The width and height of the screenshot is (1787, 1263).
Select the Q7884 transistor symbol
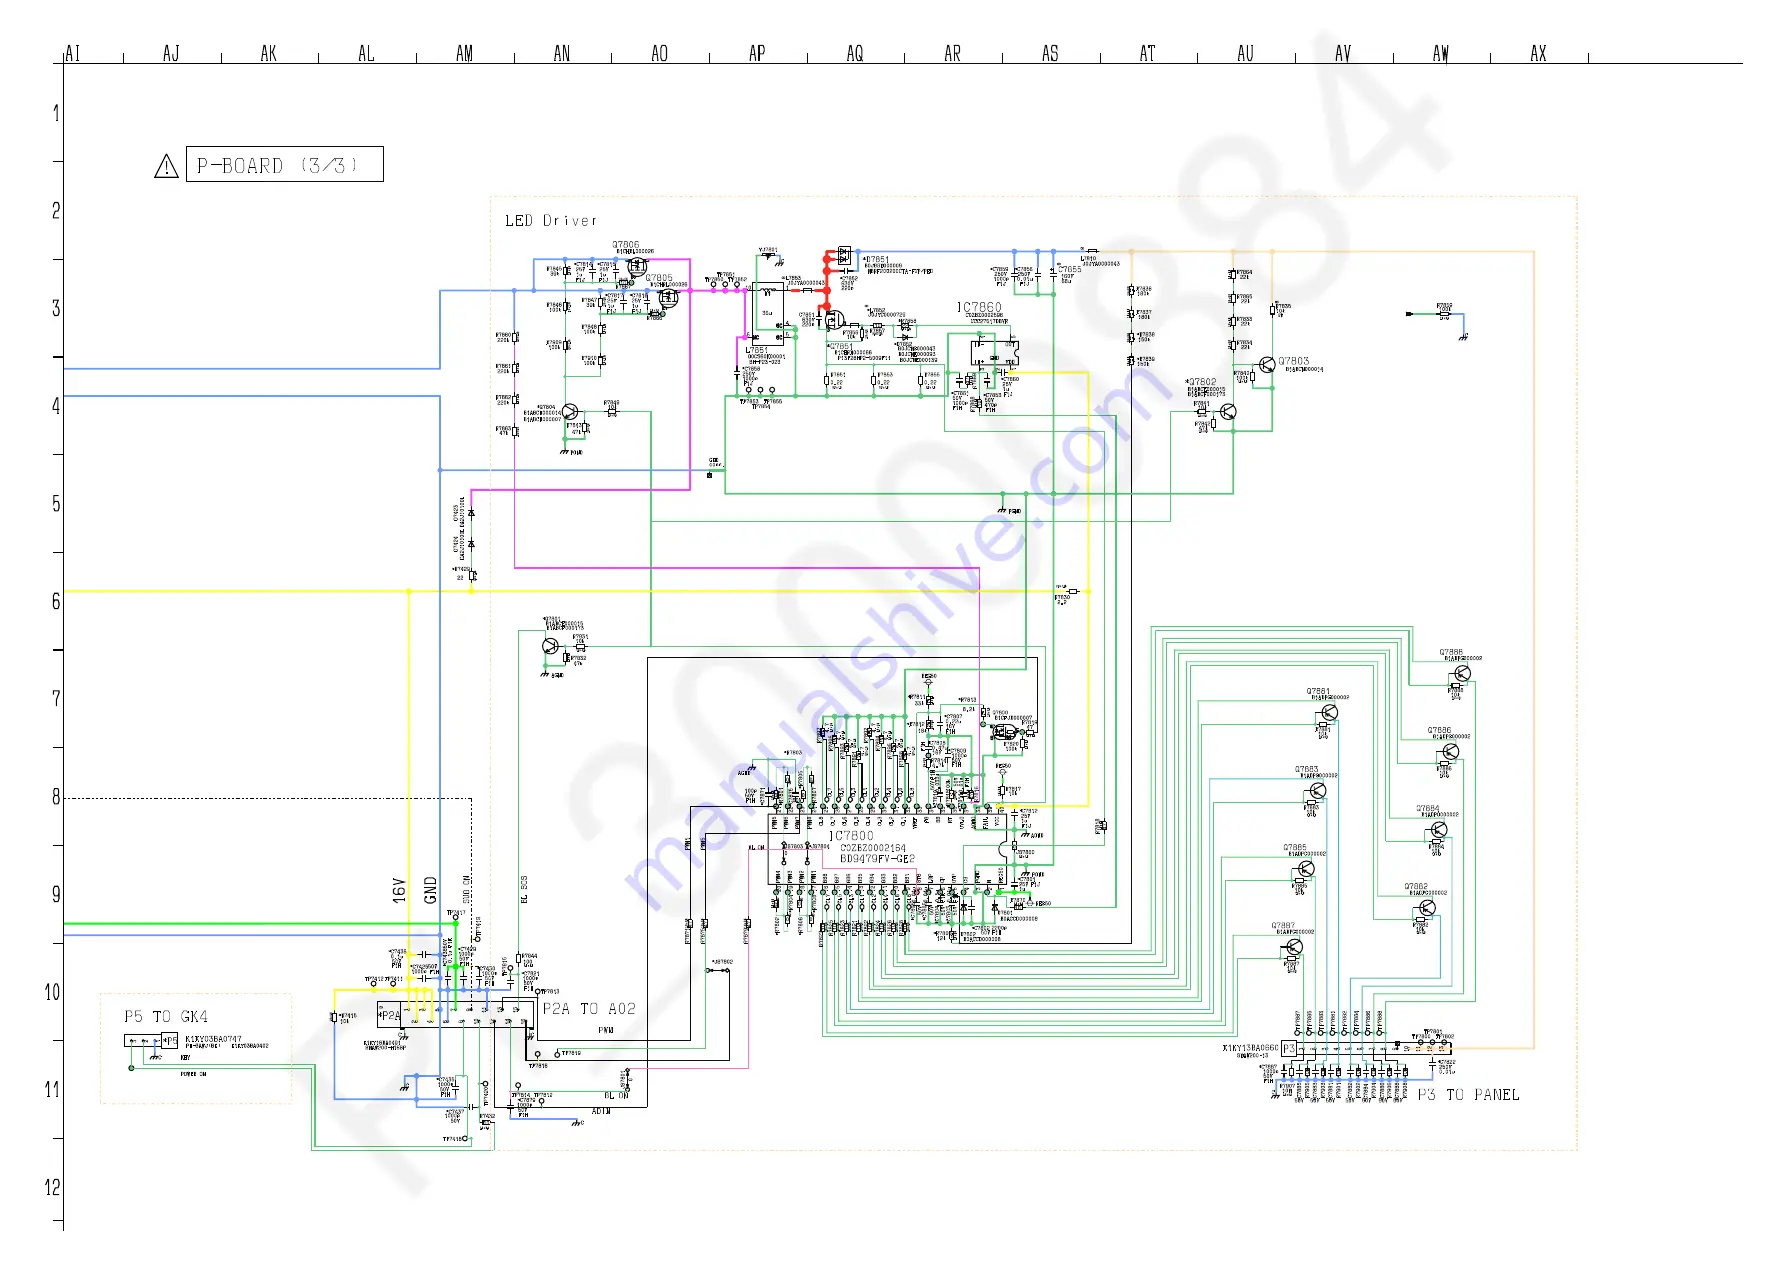tap(1439, 830)
